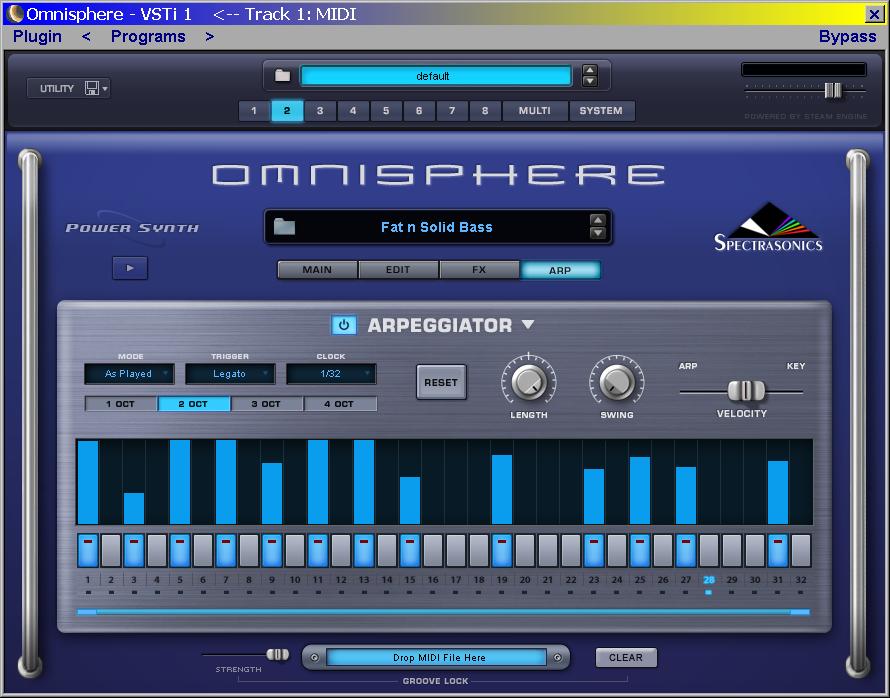Select the 3 OCT range

coord(266,404)
